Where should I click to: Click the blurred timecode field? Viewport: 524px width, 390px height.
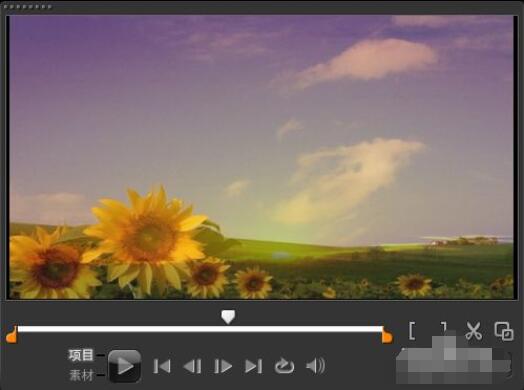point(453,360)
